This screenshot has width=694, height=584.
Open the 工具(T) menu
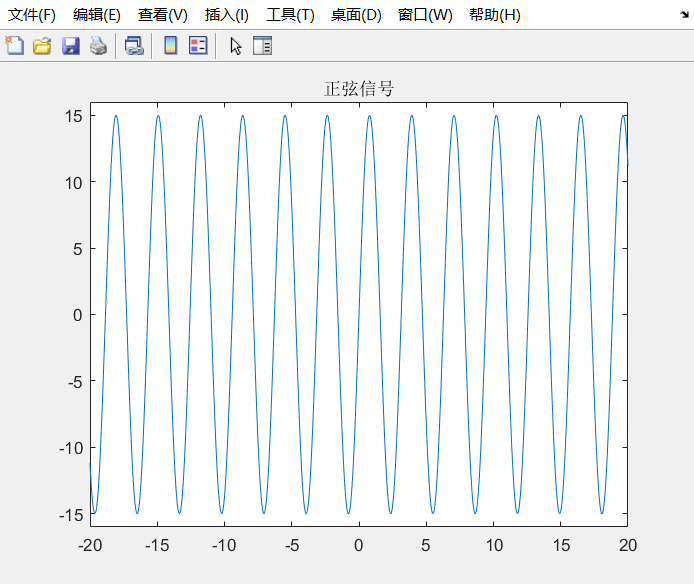pos(290,15)
